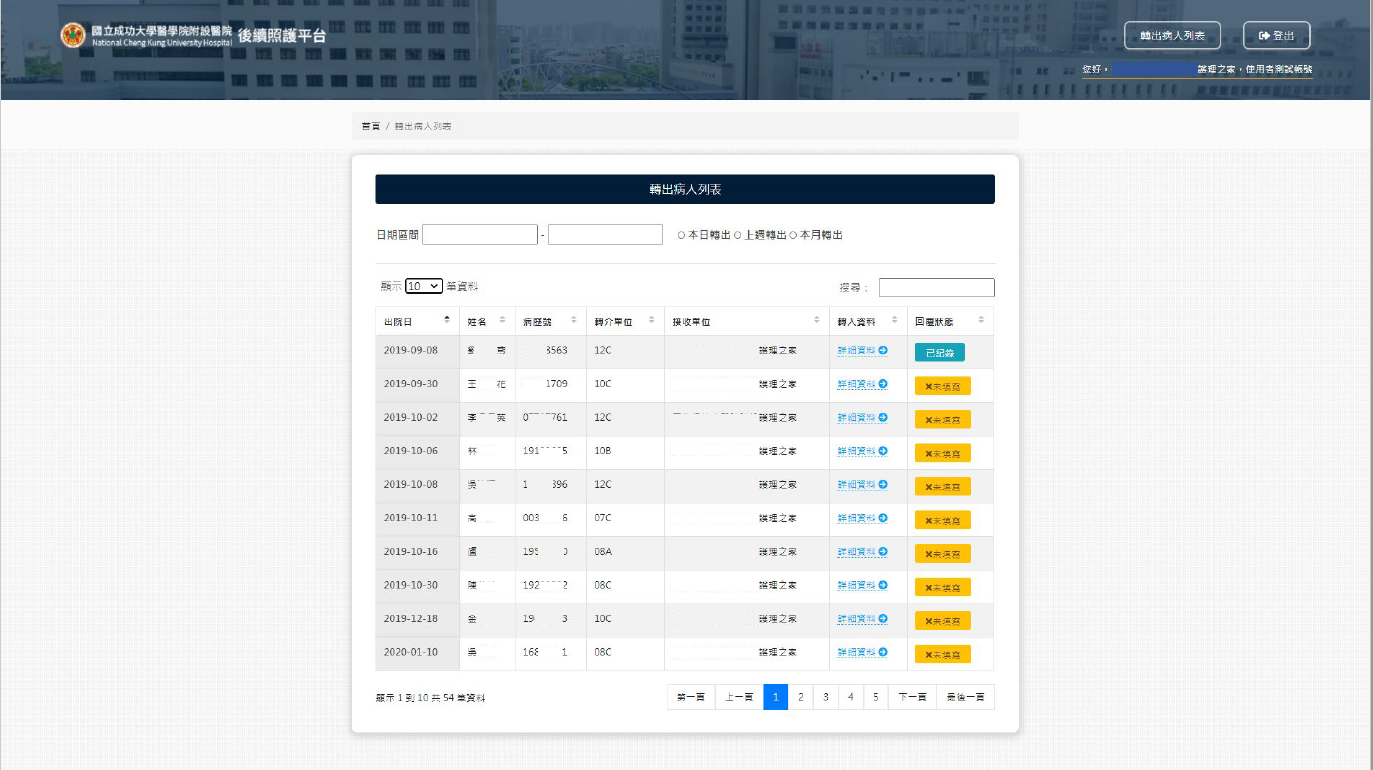Go to 首頁 via breadcrumb
This screenshot has width=1373, height=770.
point(371,126)
